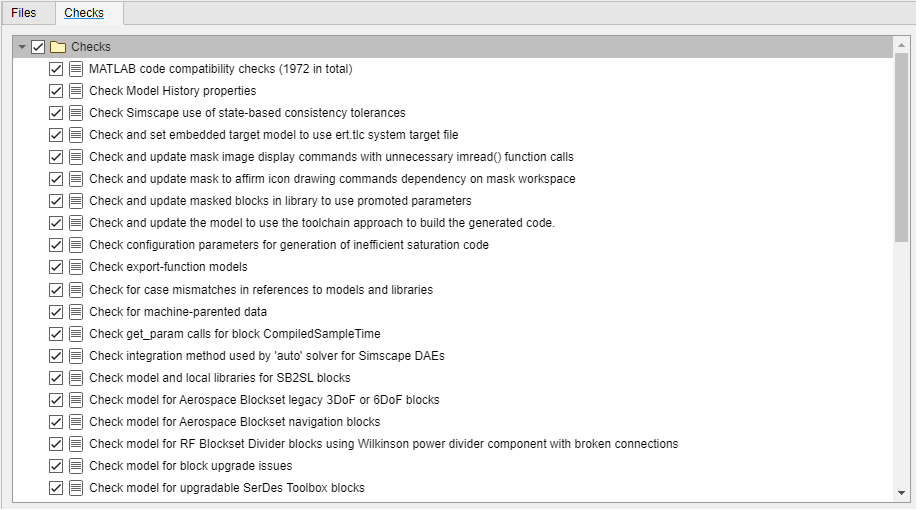Toggle checkbox for Aerospace Blockset navigation blocks
Image resolution: width=923 pixels, height=510 pixels.
56,421
